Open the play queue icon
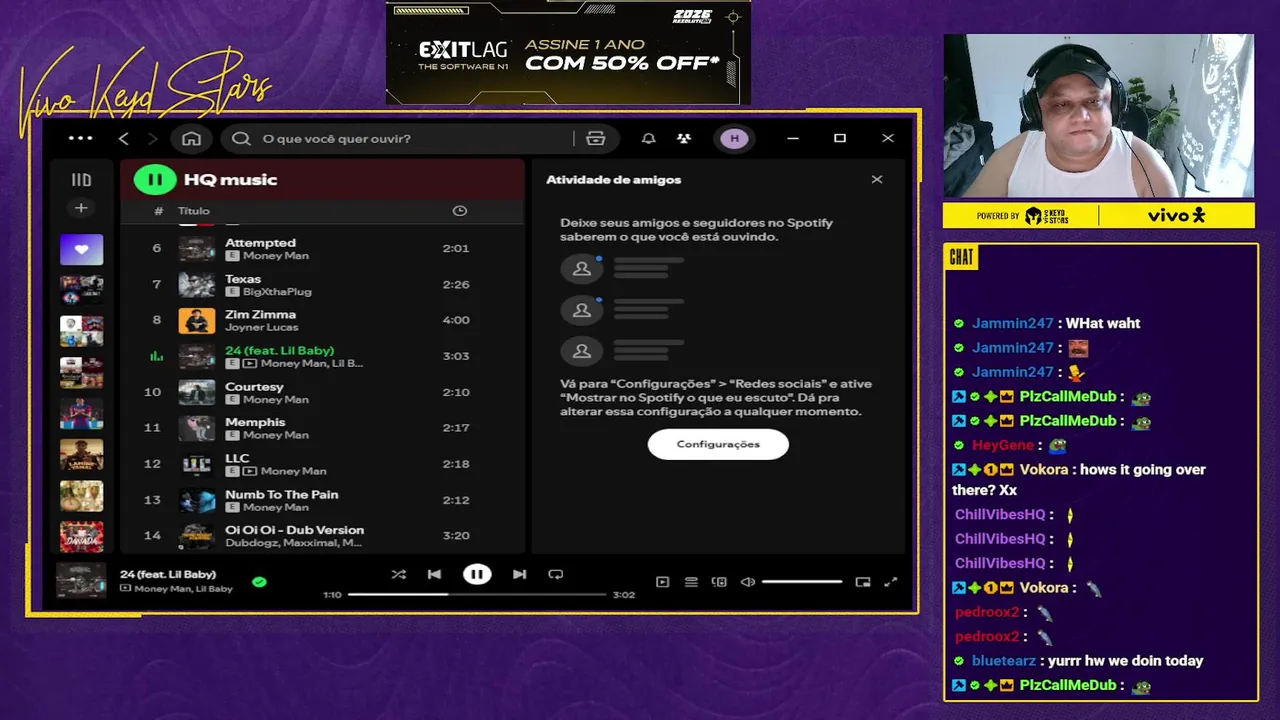The height and width of the screenshot is (720, 1280). pos(691,582)
